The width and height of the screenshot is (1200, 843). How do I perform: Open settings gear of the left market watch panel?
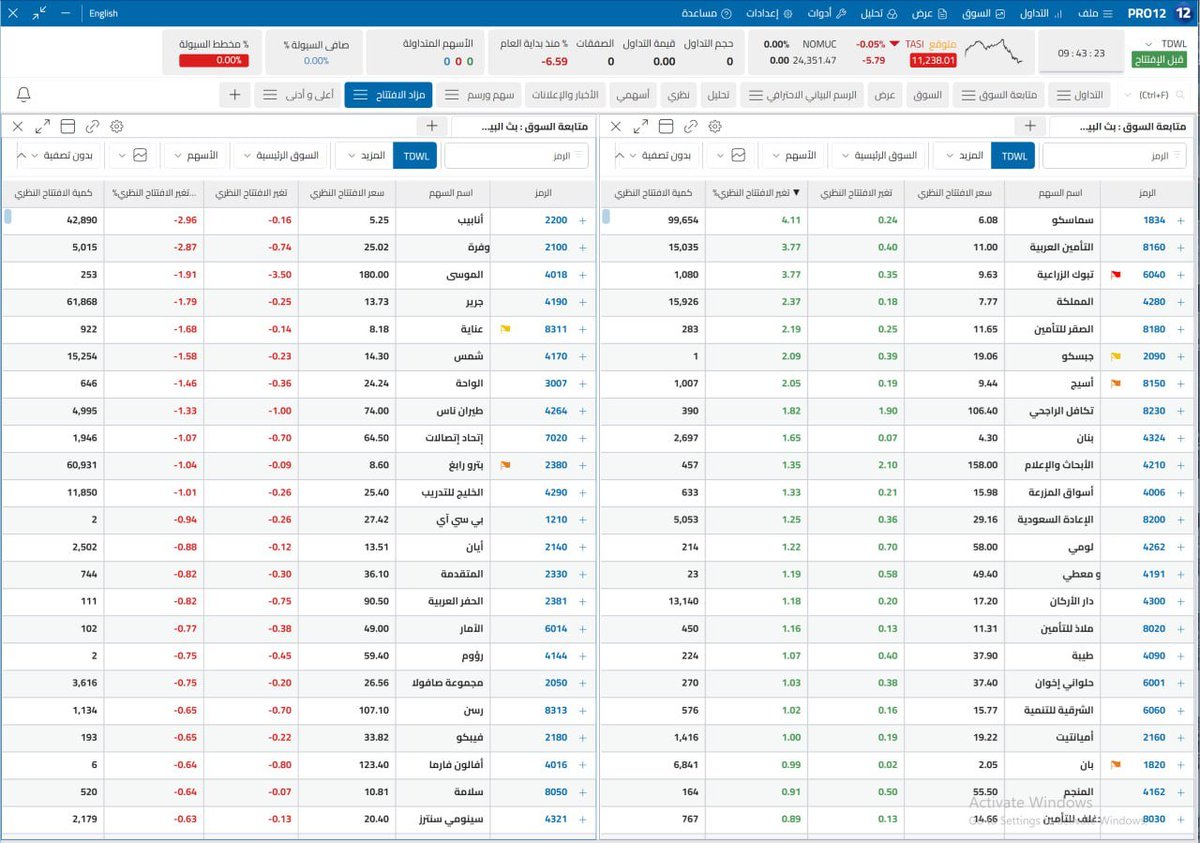[117, 127]
